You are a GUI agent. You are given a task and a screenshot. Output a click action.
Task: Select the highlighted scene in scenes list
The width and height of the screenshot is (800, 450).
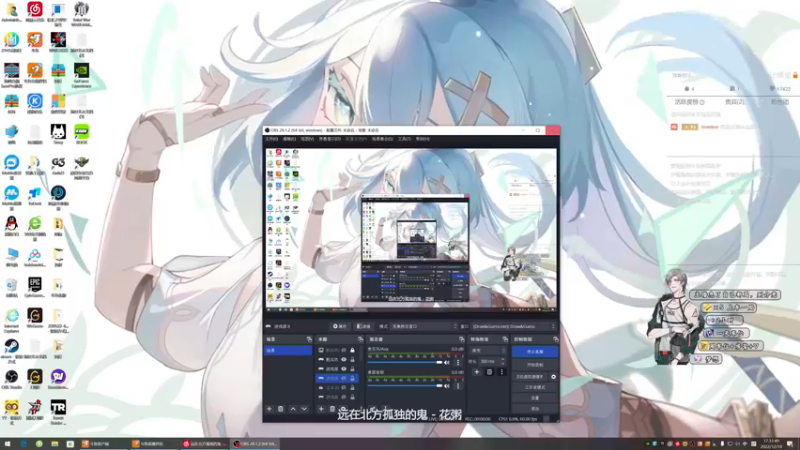tap(288, 351)
